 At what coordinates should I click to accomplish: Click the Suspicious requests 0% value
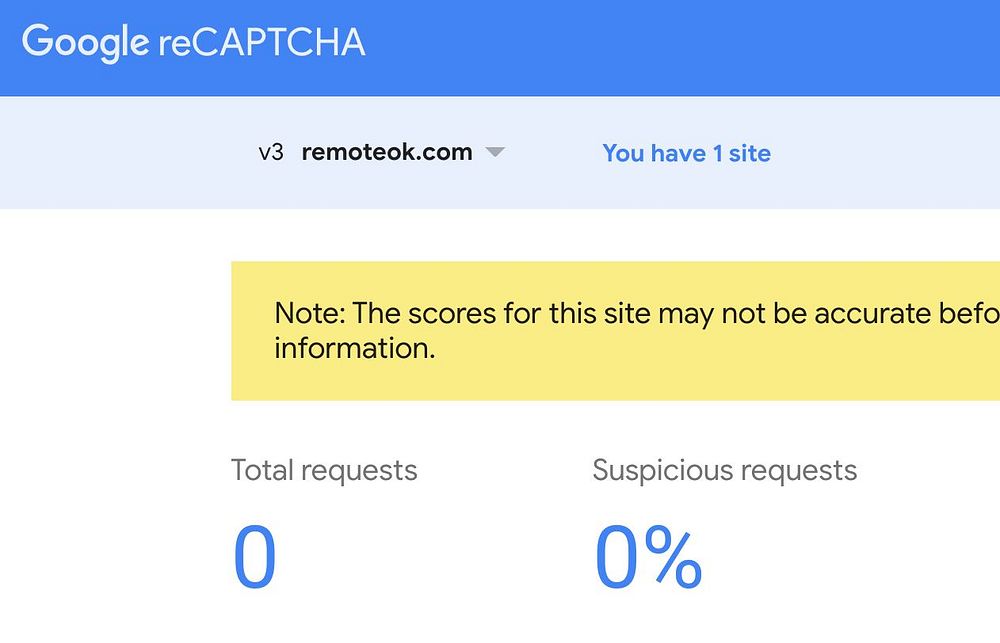(x=648, y=557)
